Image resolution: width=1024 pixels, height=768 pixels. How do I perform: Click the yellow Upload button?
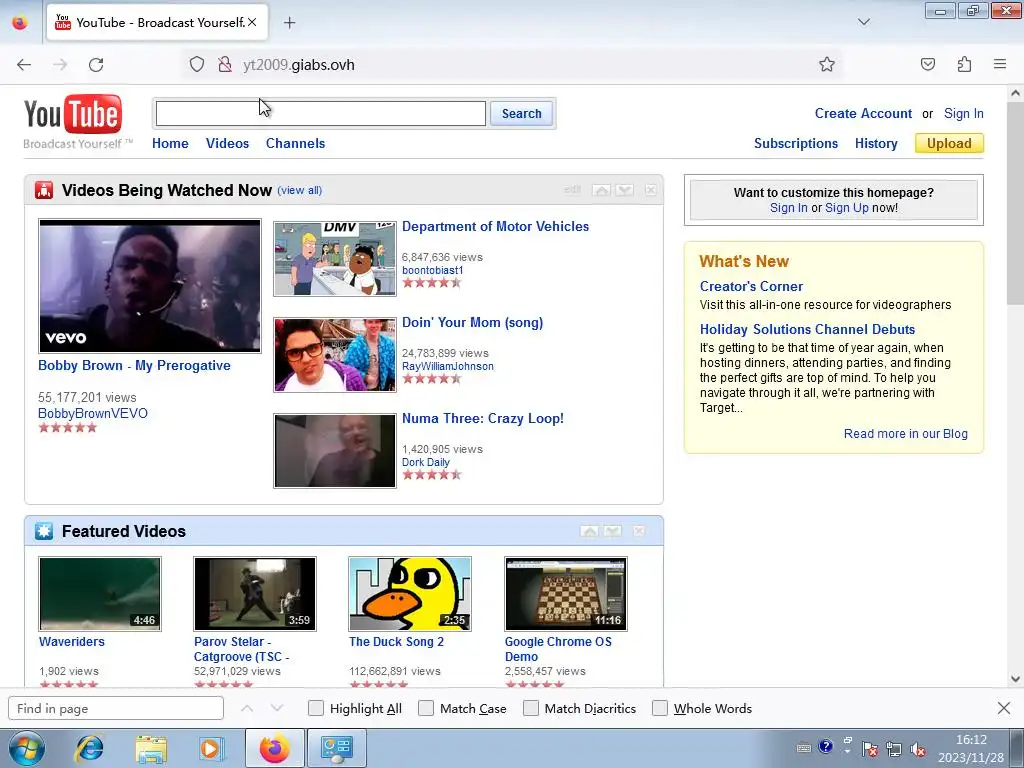949,143
